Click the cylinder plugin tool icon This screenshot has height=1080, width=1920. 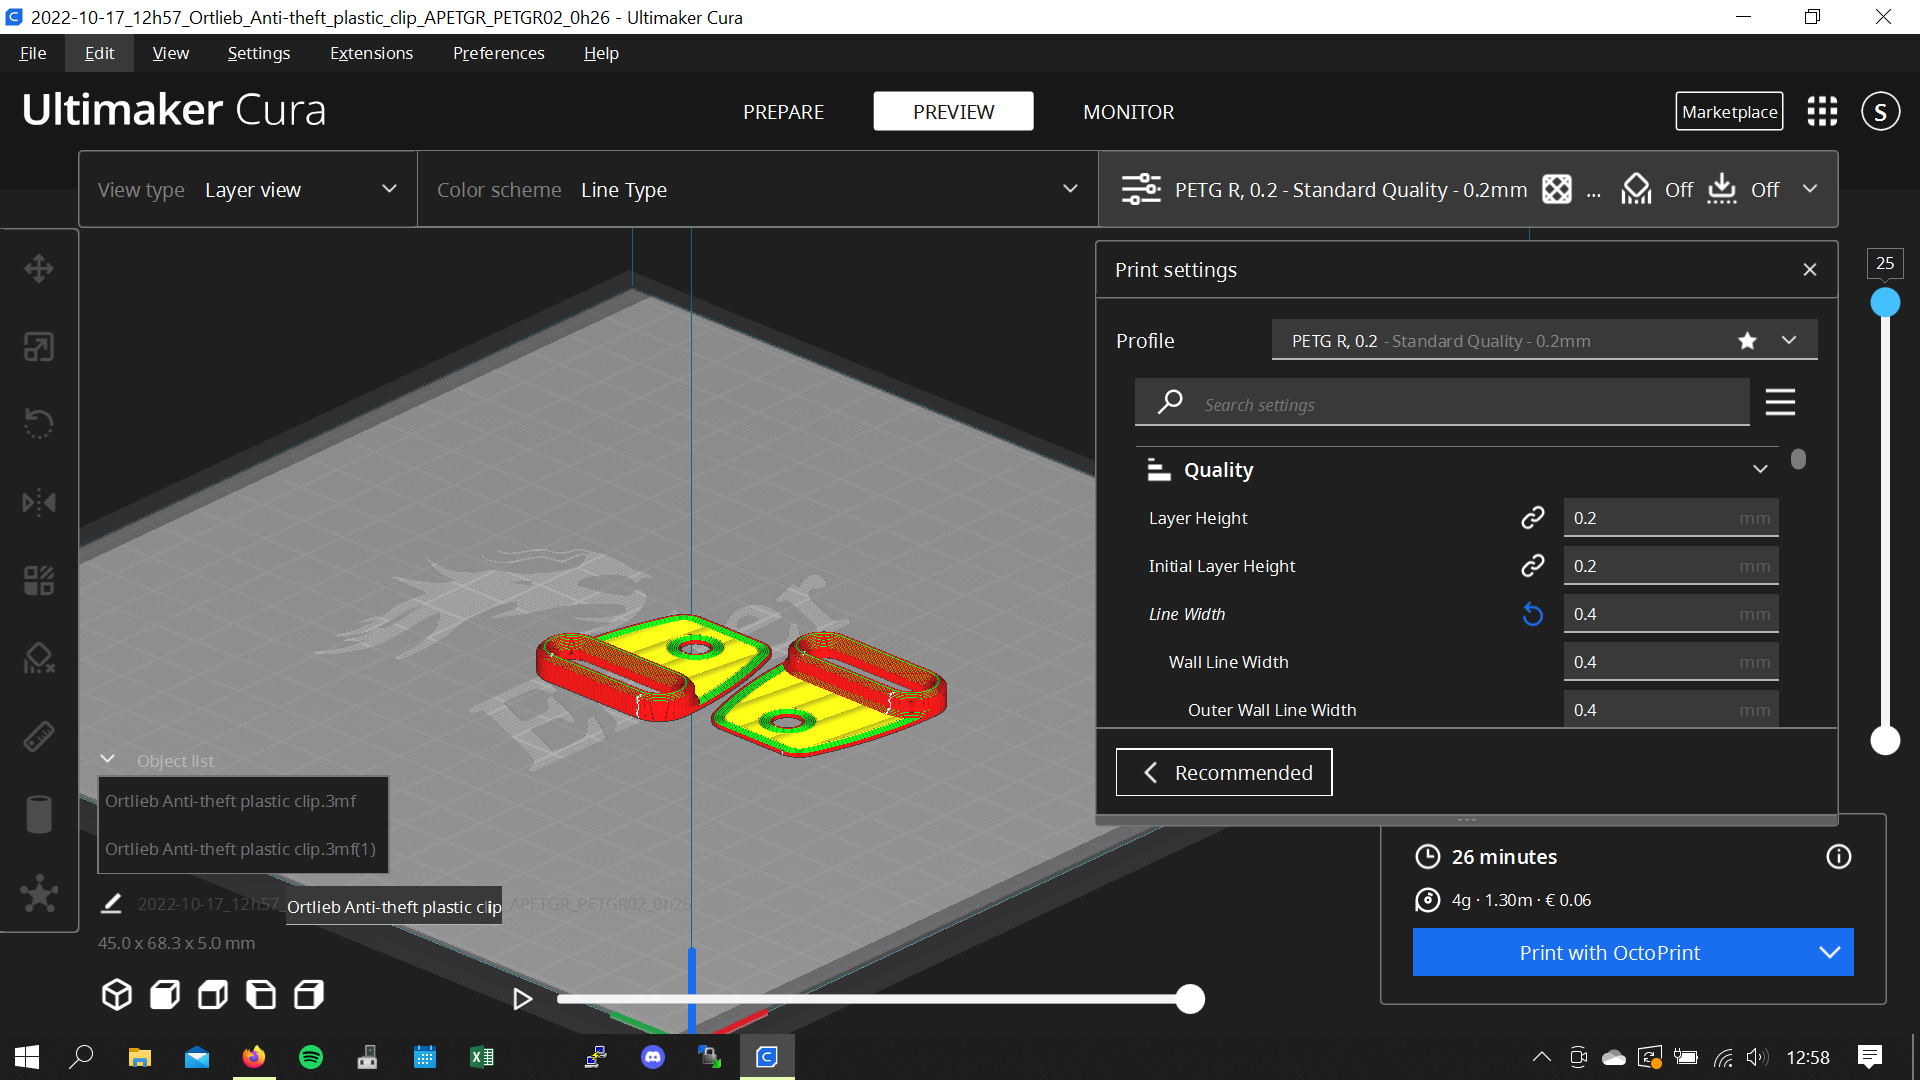(39, 814)
